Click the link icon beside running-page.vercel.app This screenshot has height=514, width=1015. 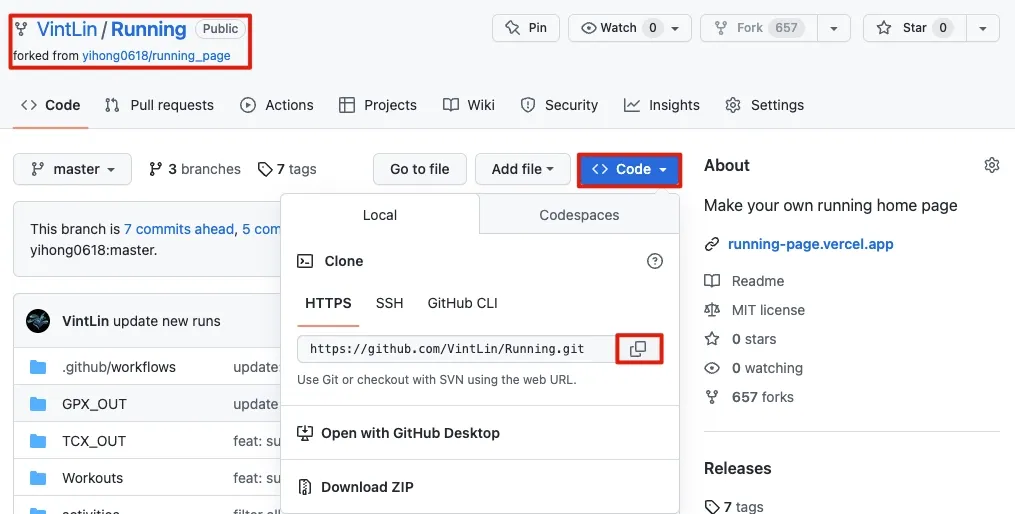[x=712, y=244]
